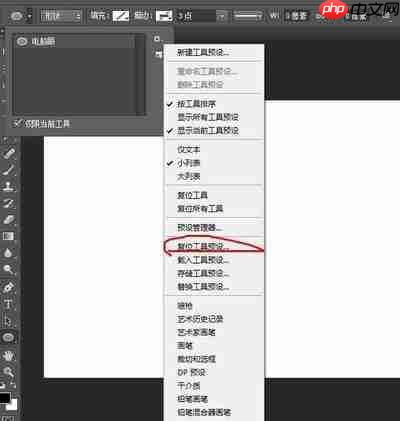Select the ellipse tool preset entry in list
Viewport: 400px width, 421px height.
[74, 41]
